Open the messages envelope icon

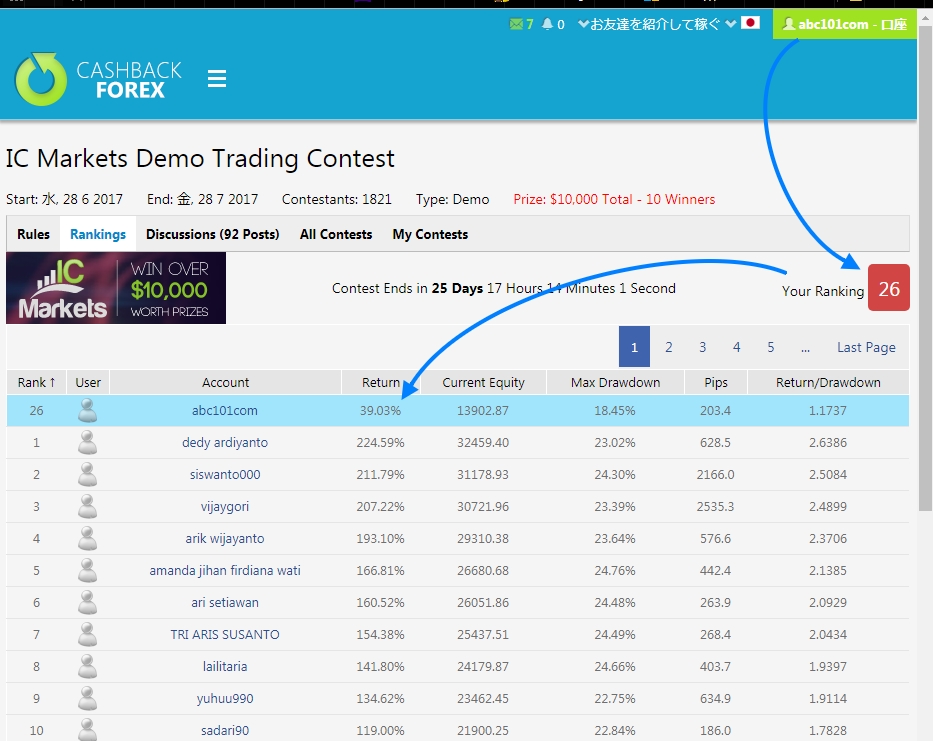coord(516,24)
